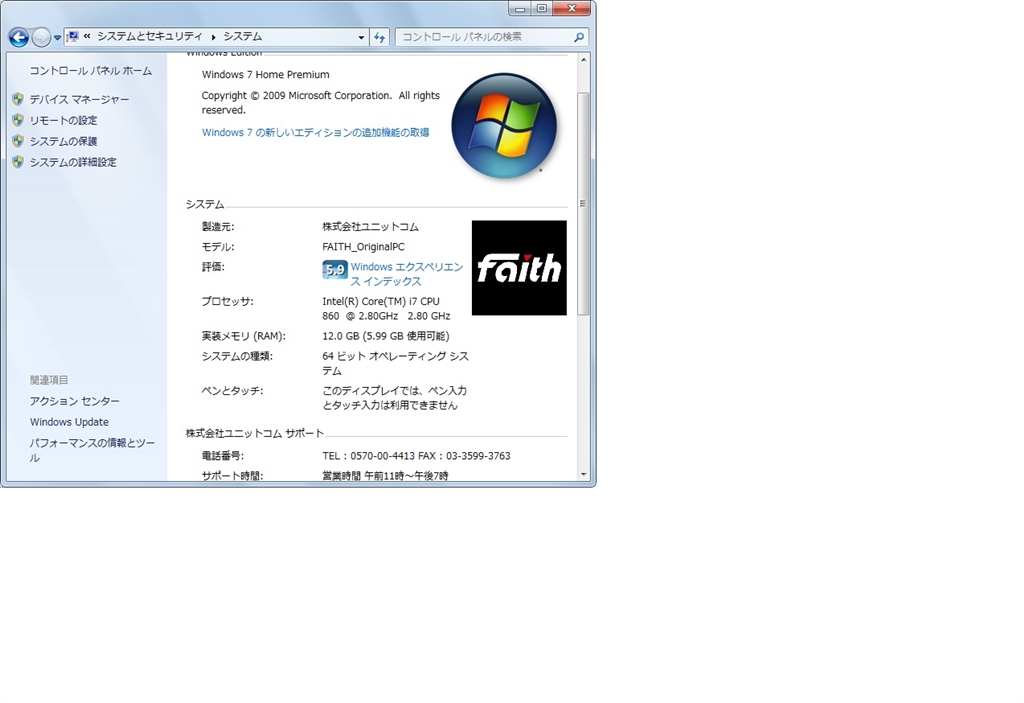This screenshot has width=1024, height=703.
Task: Click the Back navigation arrow button
Action: [19, 38]
